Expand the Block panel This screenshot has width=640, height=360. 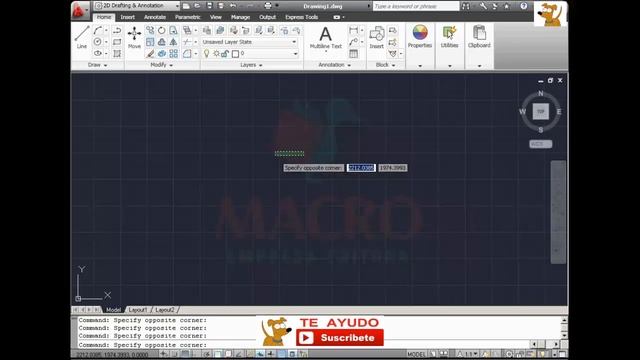click(x=385, y=65)
